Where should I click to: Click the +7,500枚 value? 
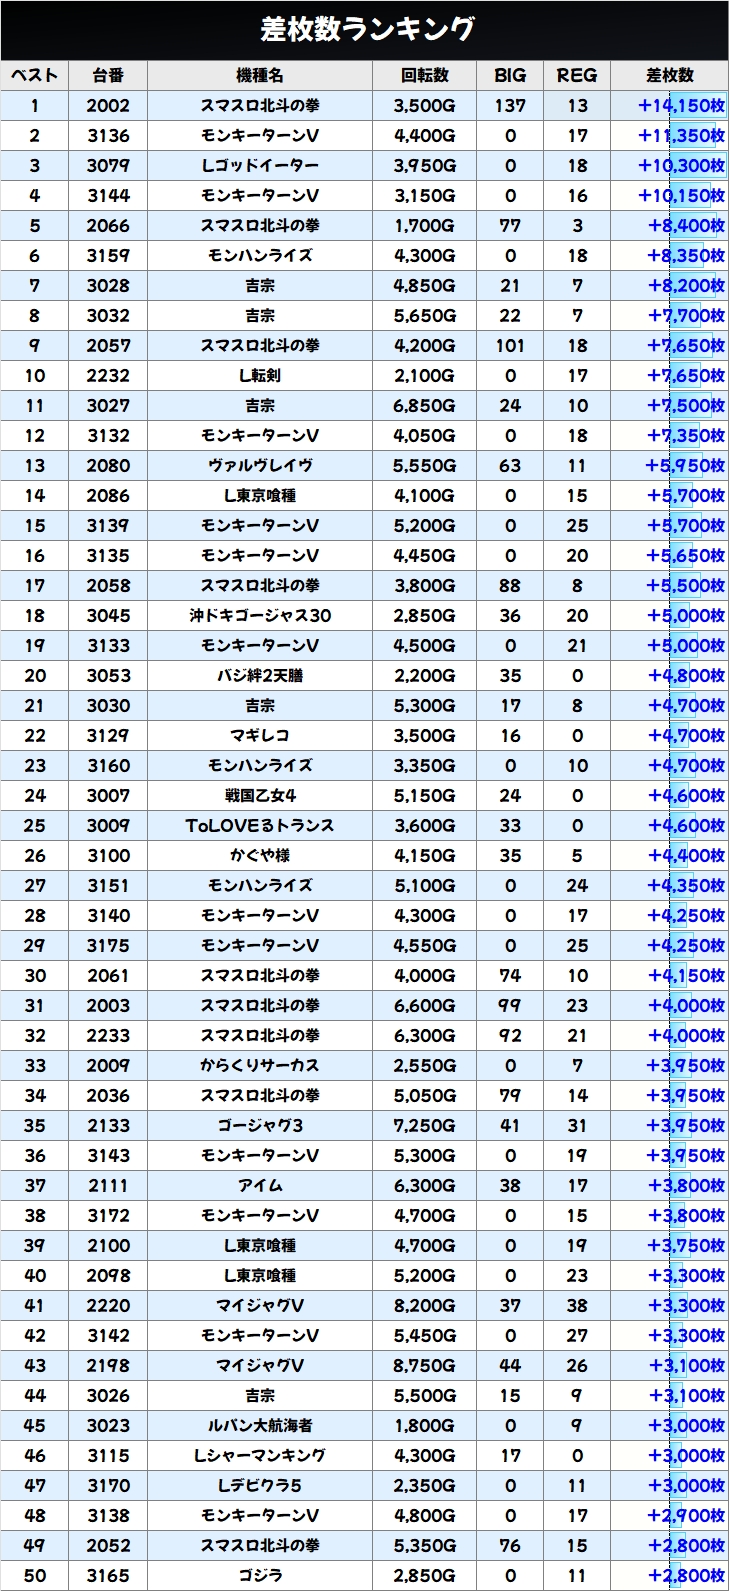click(687, 406)
